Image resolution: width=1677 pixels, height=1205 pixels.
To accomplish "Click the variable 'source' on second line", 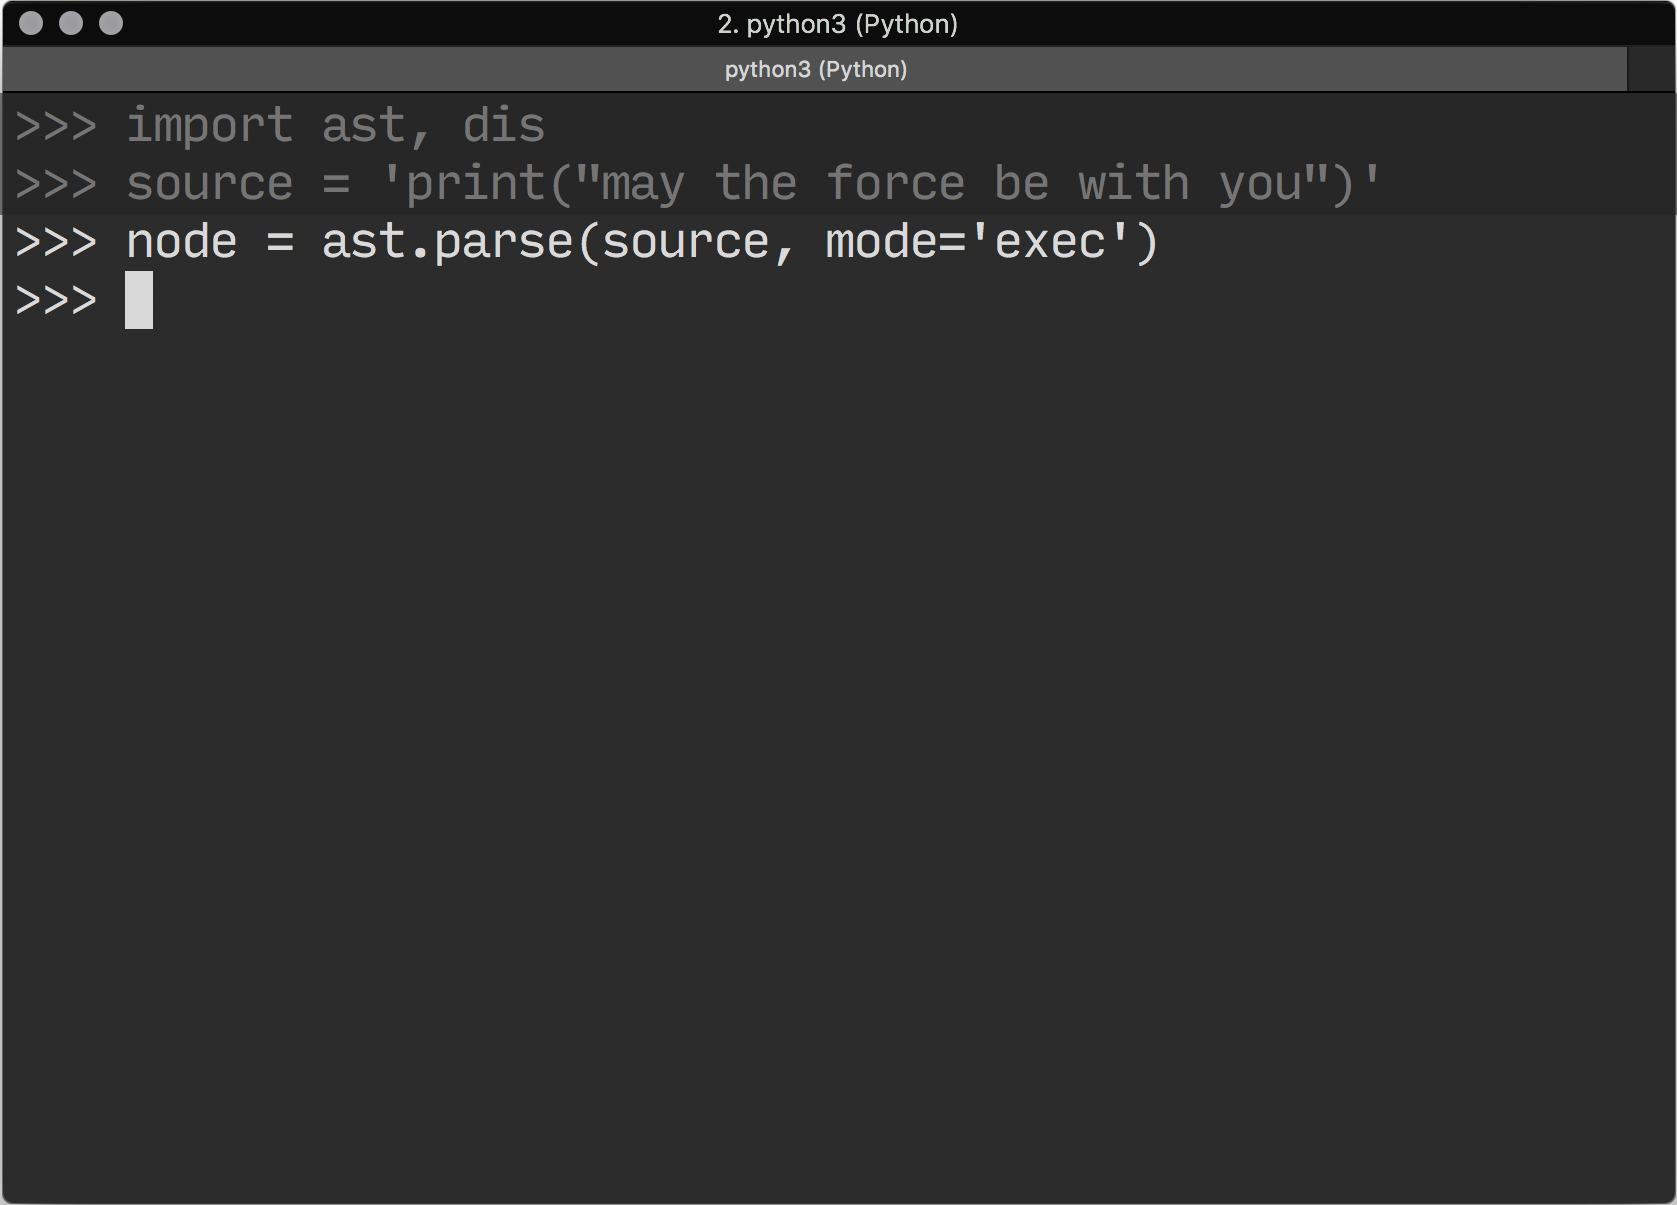I will point(209,184).
